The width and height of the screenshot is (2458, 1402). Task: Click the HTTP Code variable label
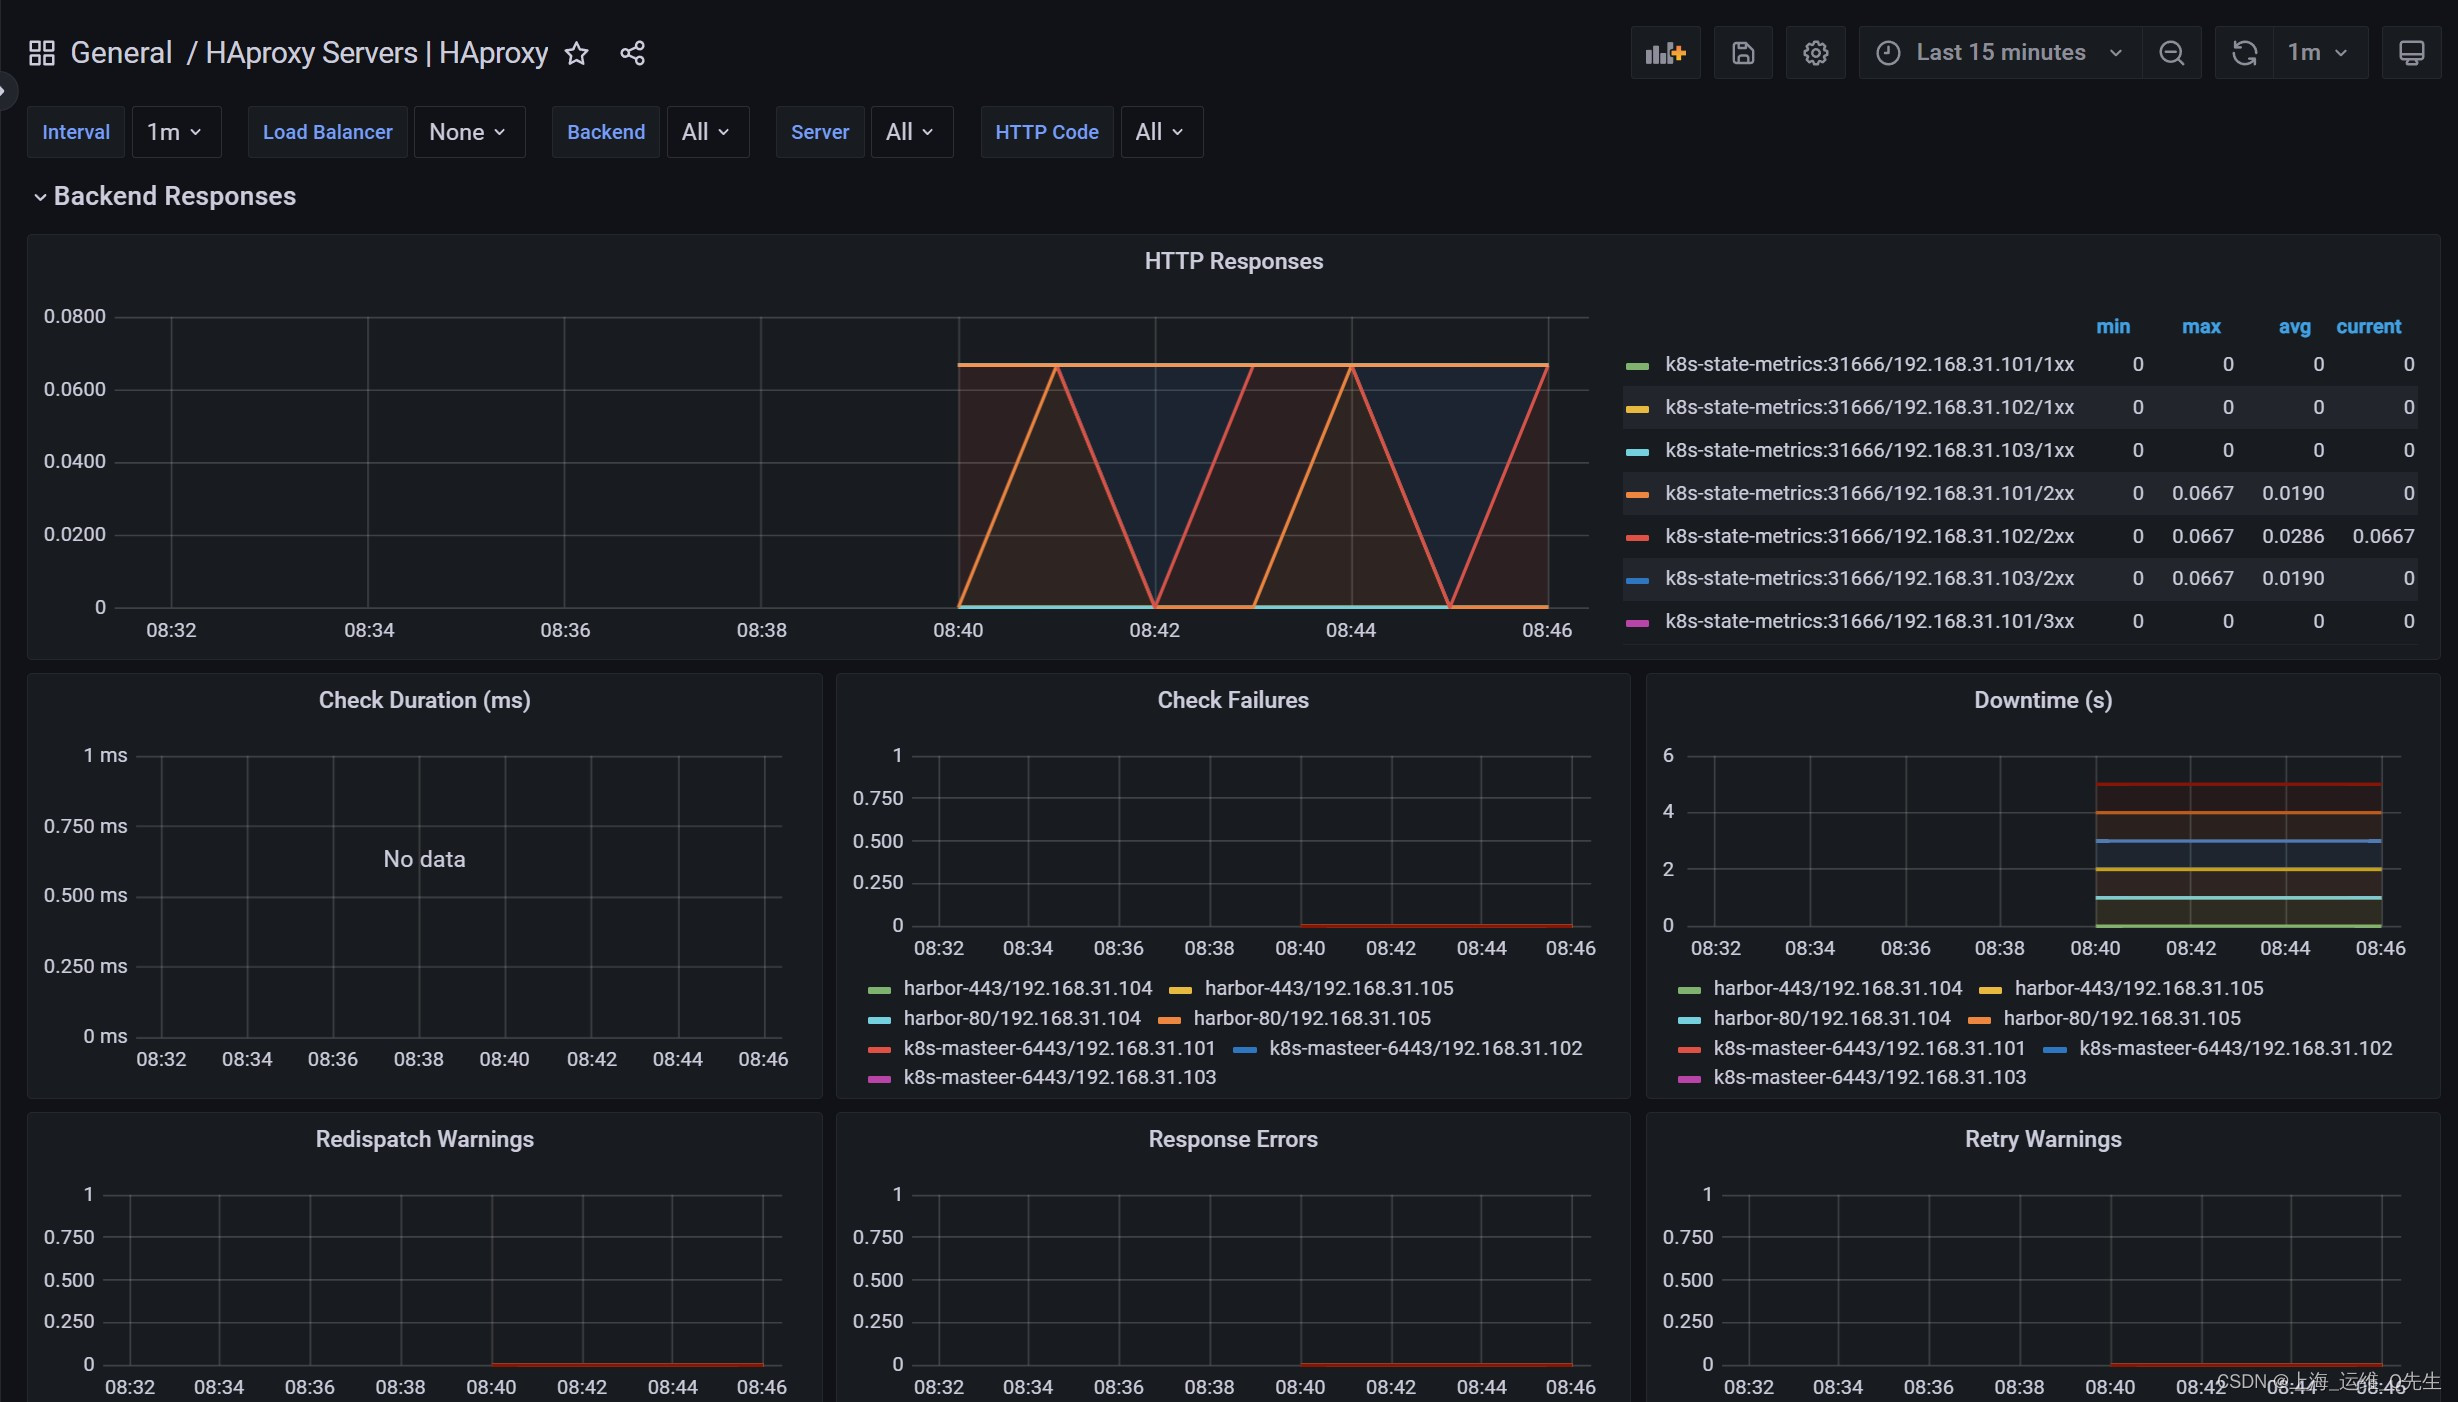1046,132
